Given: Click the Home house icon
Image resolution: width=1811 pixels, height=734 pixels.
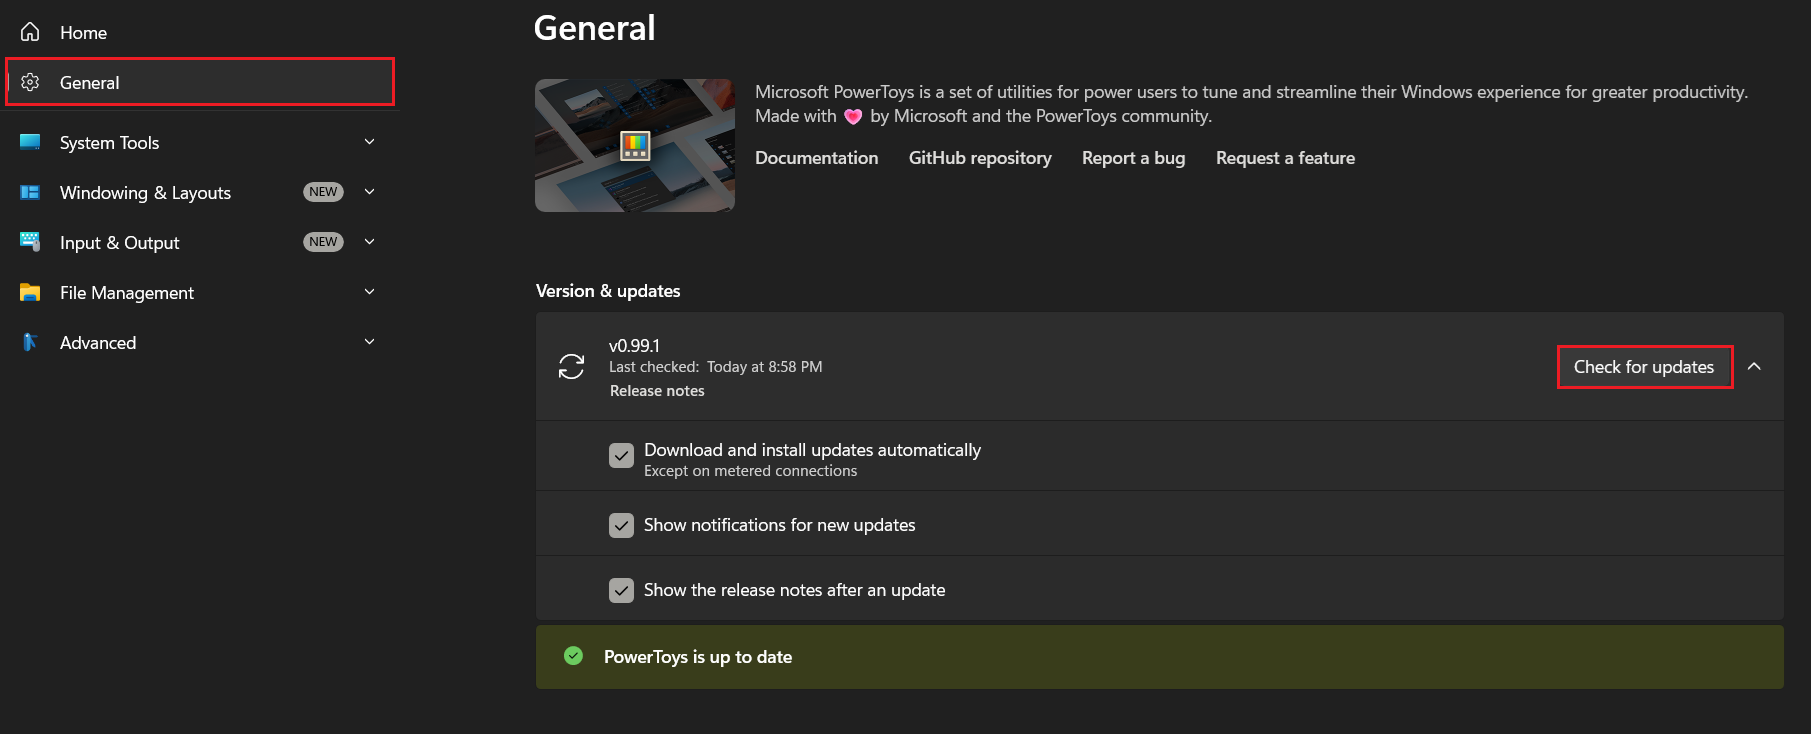Looking at the screenshot, I should [30, 32].
